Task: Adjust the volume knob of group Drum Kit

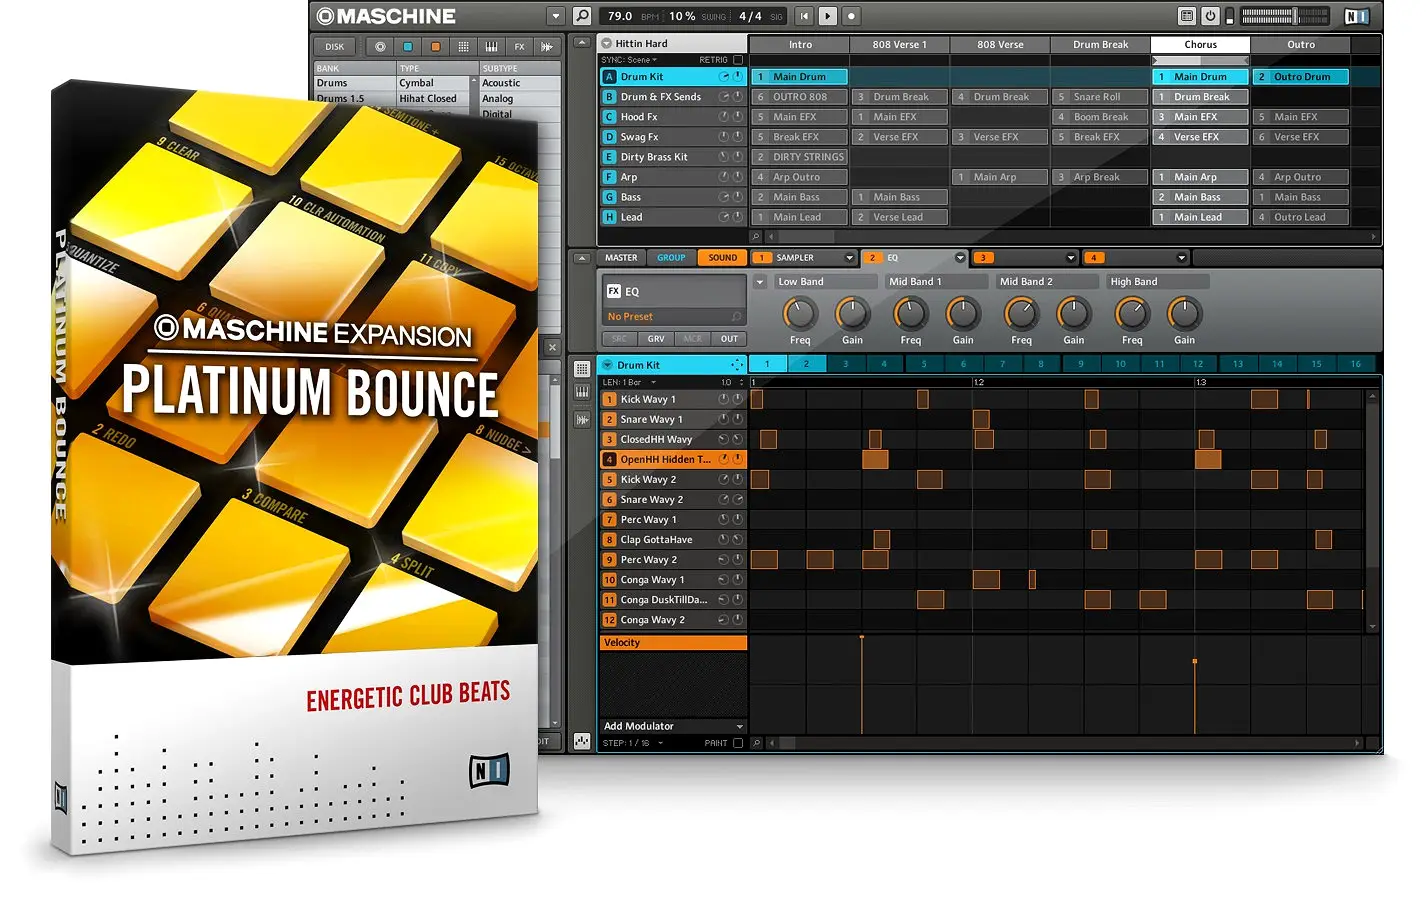Action: (x=723, y=77)
